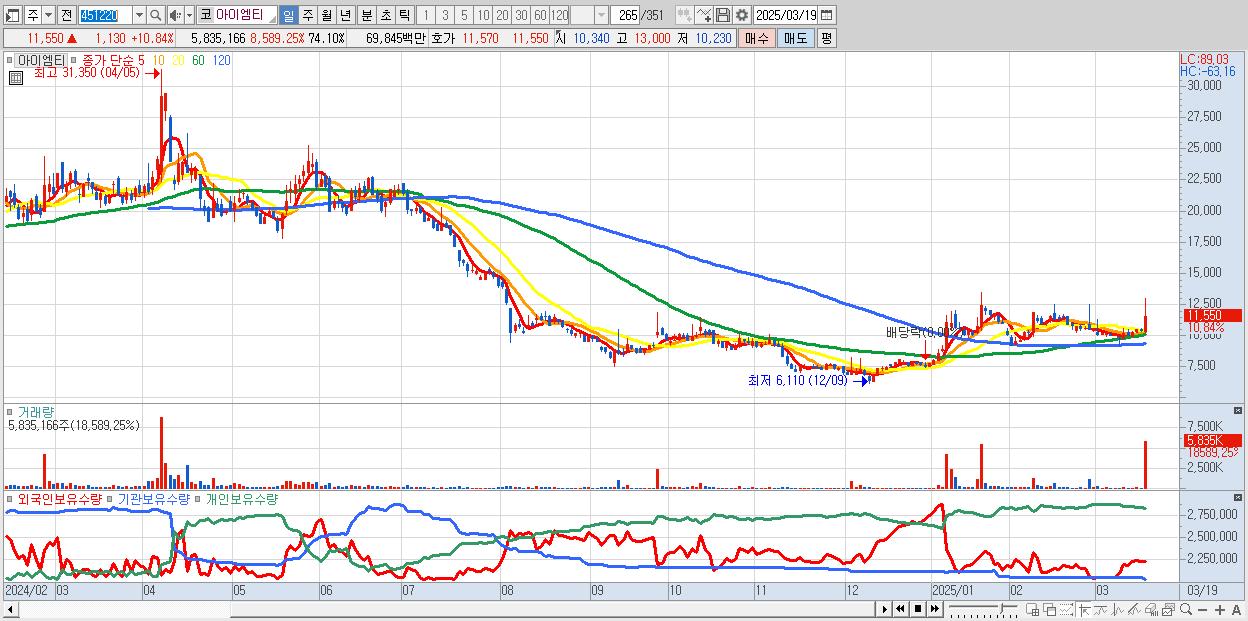Click the 아이엠티 chart legend label
The image size is (1248, 621).
click(x=40, y=60)
